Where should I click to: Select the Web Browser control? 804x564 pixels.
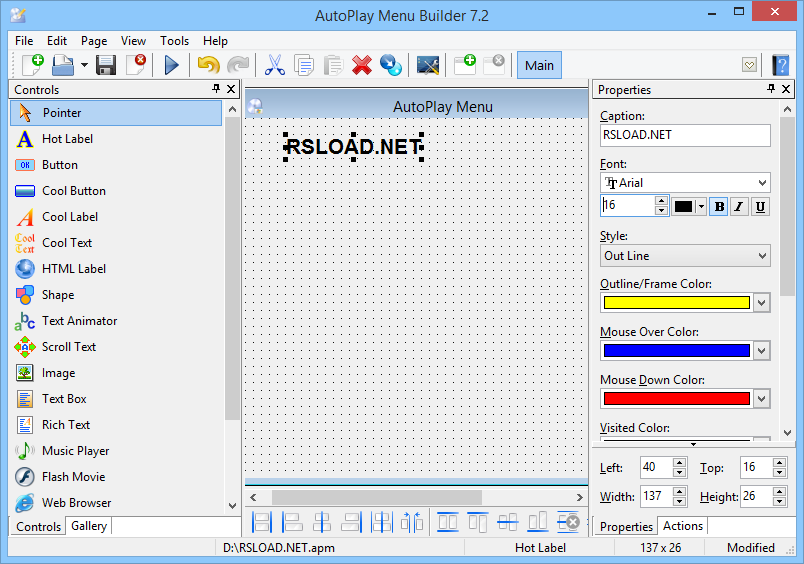pyautogui.click(x=116, y=503)
